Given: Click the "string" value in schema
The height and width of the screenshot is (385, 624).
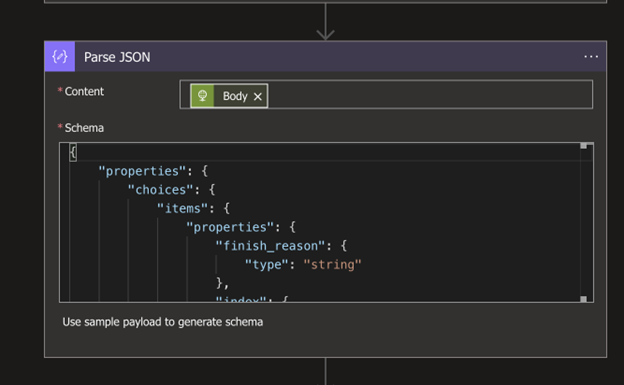Looking at the screenshot, I should point(332,264).
